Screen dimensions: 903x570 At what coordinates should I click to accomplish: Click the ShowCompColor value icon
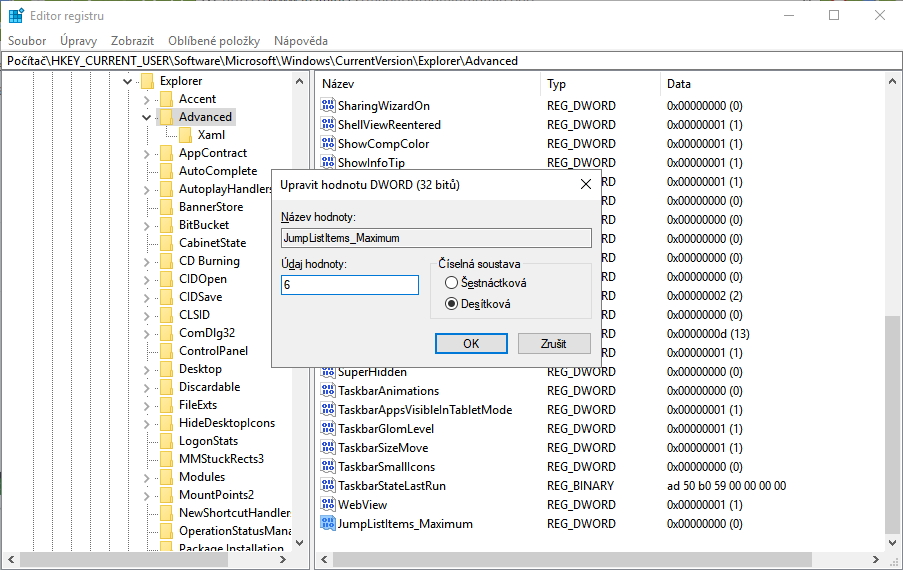pos(328,143)
